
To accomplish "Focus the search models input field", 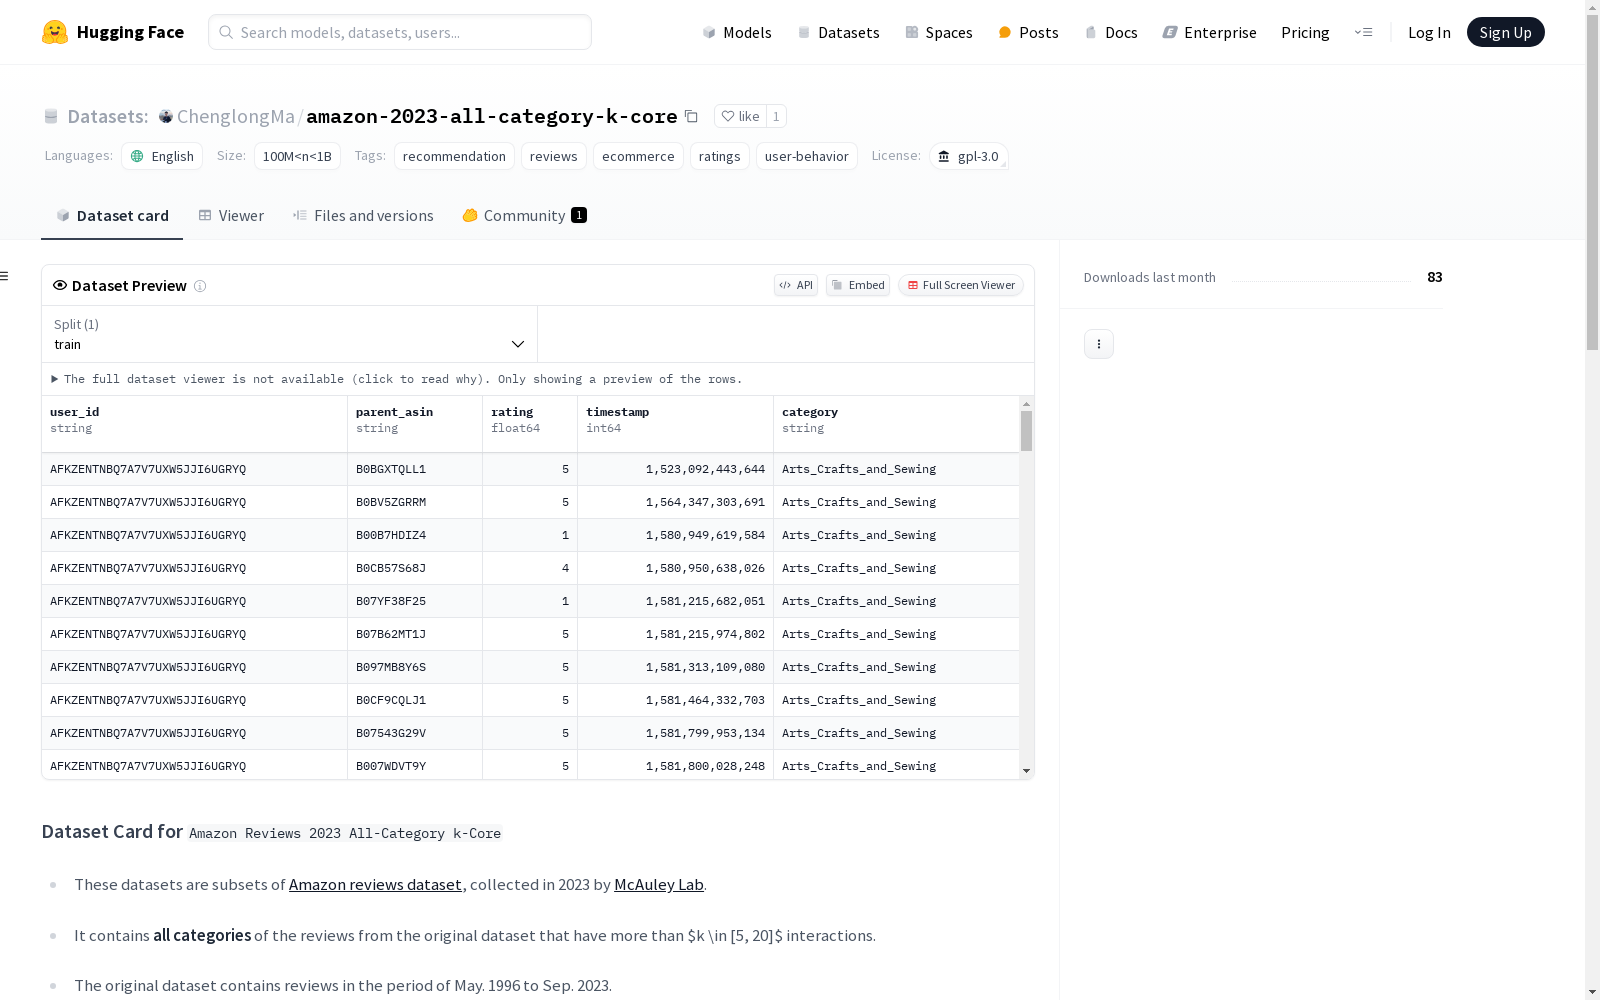I will pos(400,32).
